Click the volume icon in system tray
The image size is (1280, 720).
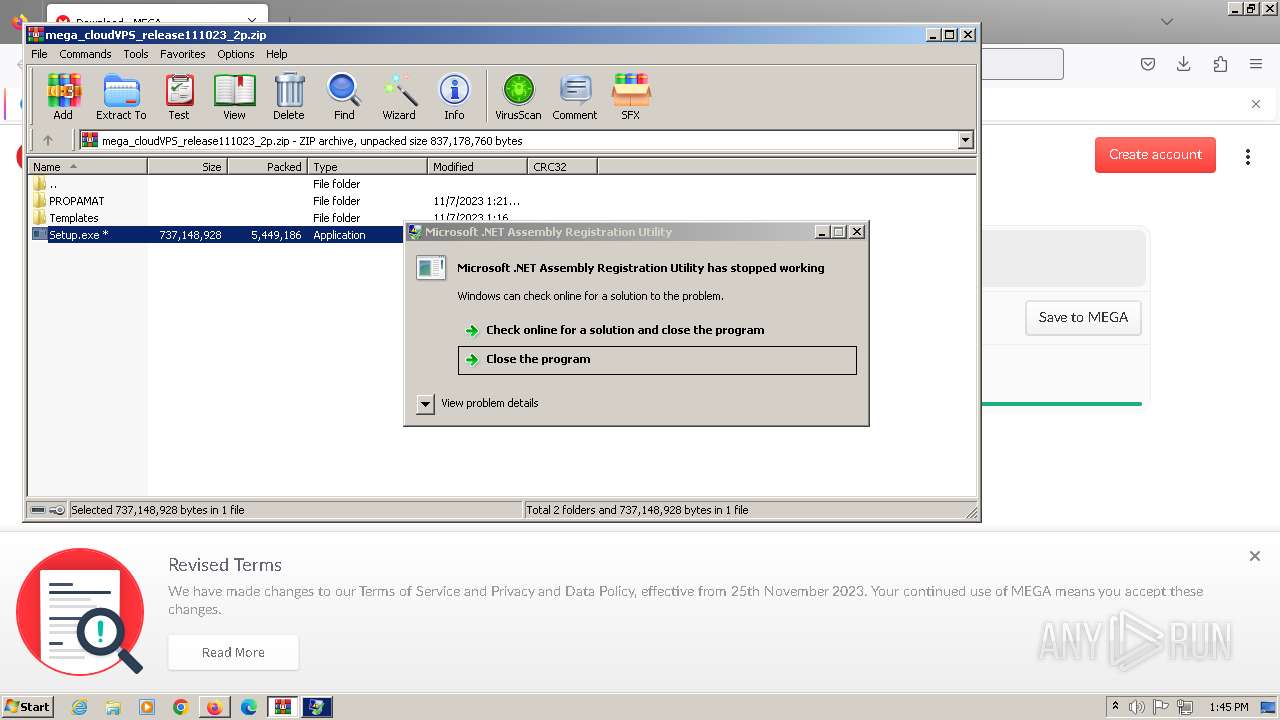pos(1136,707)
